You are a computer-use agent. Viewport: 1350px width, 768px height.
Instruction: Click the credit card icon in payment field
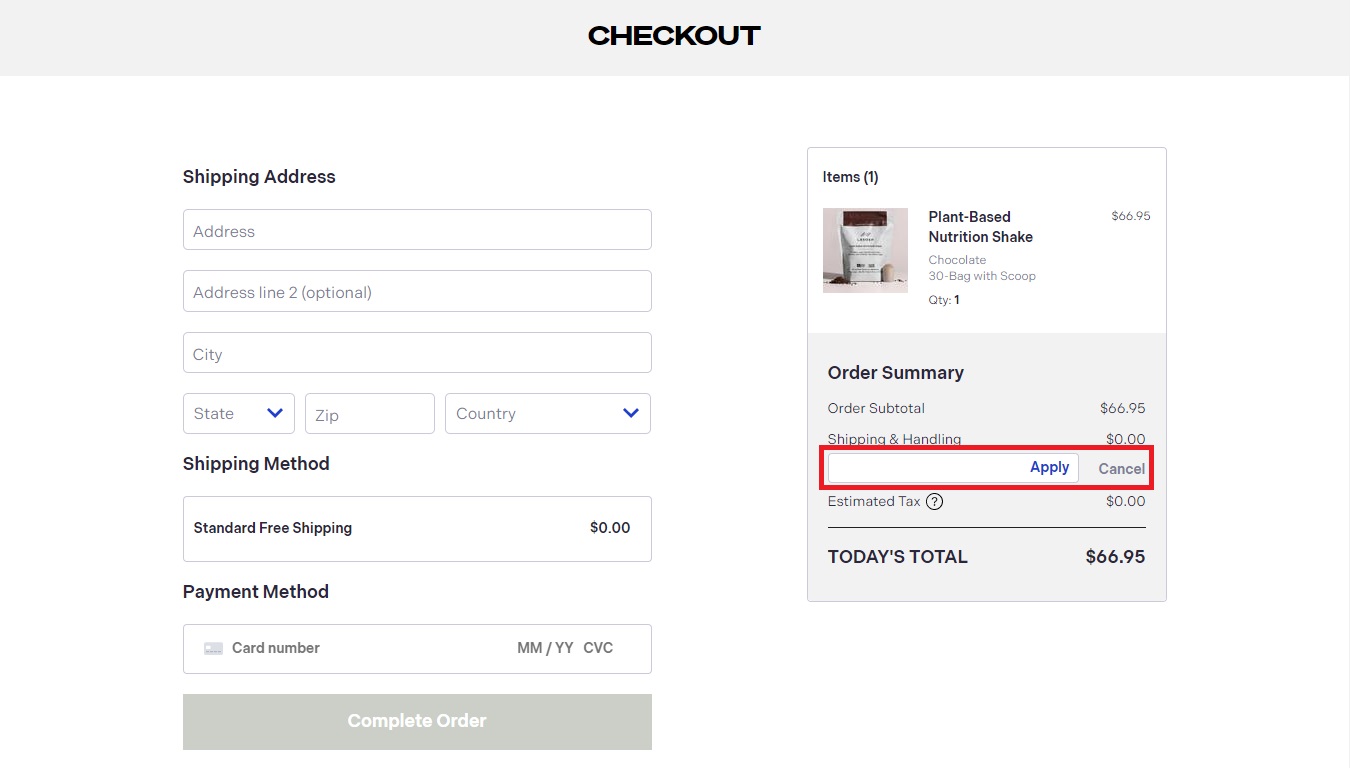pos(213,648)
